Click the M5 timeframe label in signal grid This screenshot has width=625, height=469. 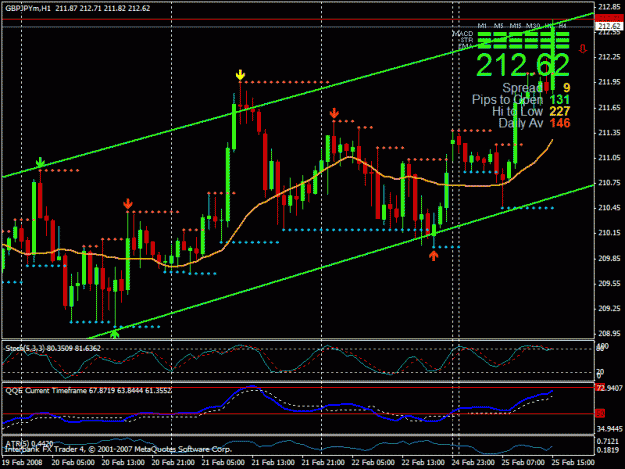click(498, 26)
